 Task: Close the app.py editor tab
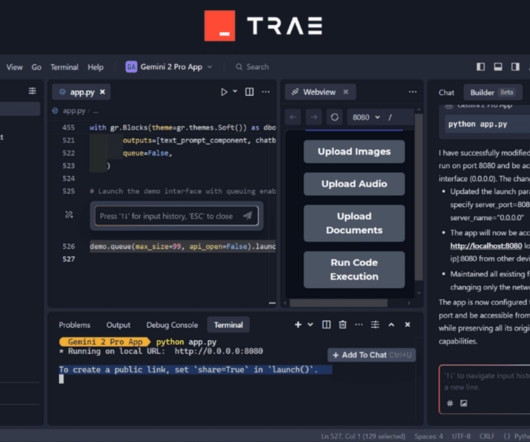pos(102,92)
